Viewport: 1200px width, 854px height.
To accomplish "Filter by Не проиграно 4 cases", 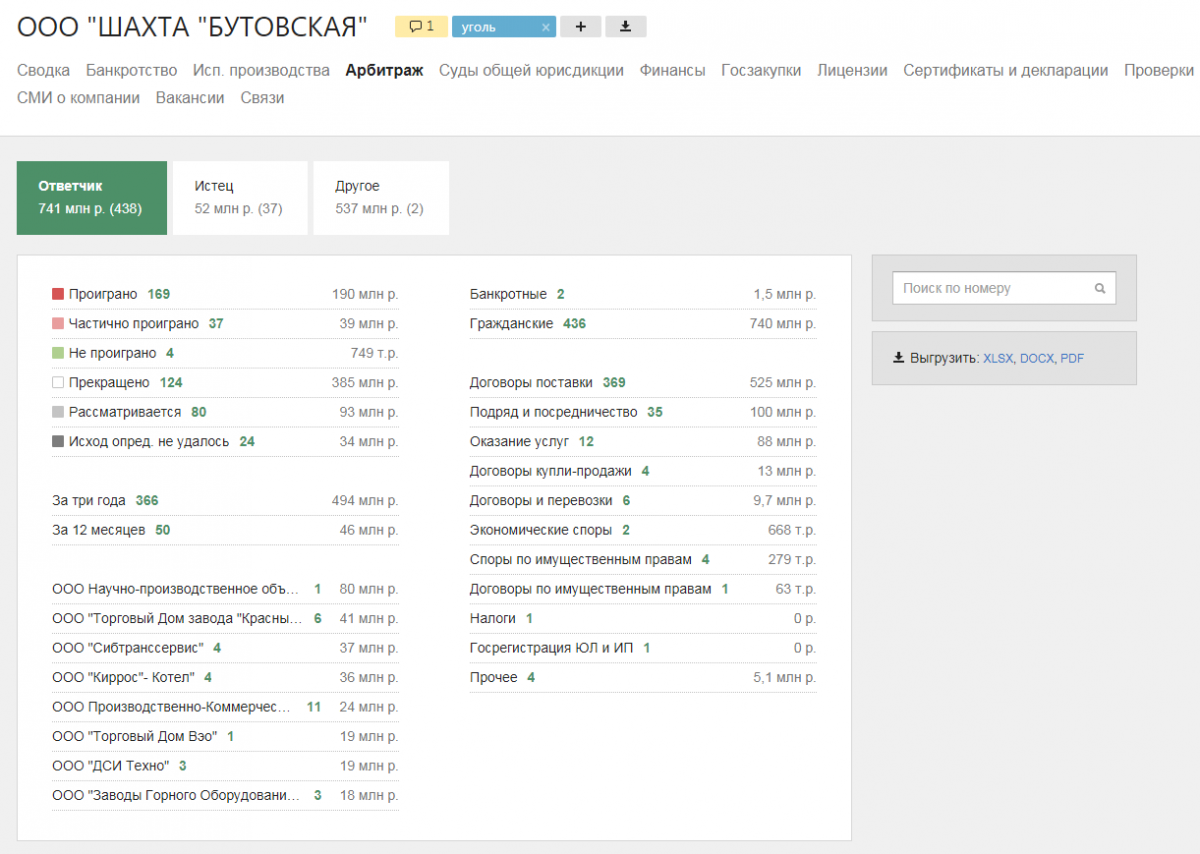I will click(x=225, y=353).
